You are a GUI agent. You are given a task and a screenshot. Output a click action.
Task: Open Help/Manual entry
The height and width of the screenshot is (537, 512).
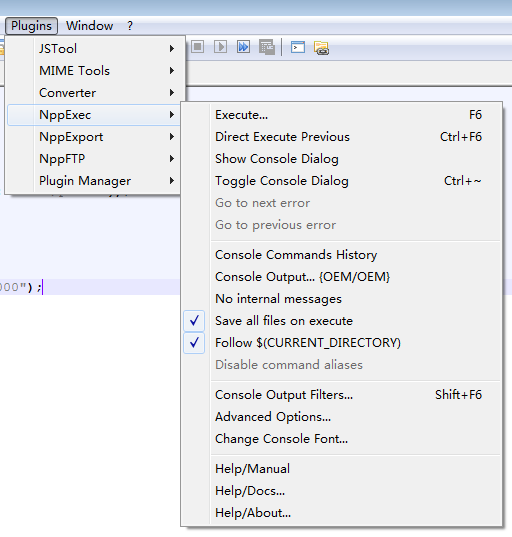point(341,469)
